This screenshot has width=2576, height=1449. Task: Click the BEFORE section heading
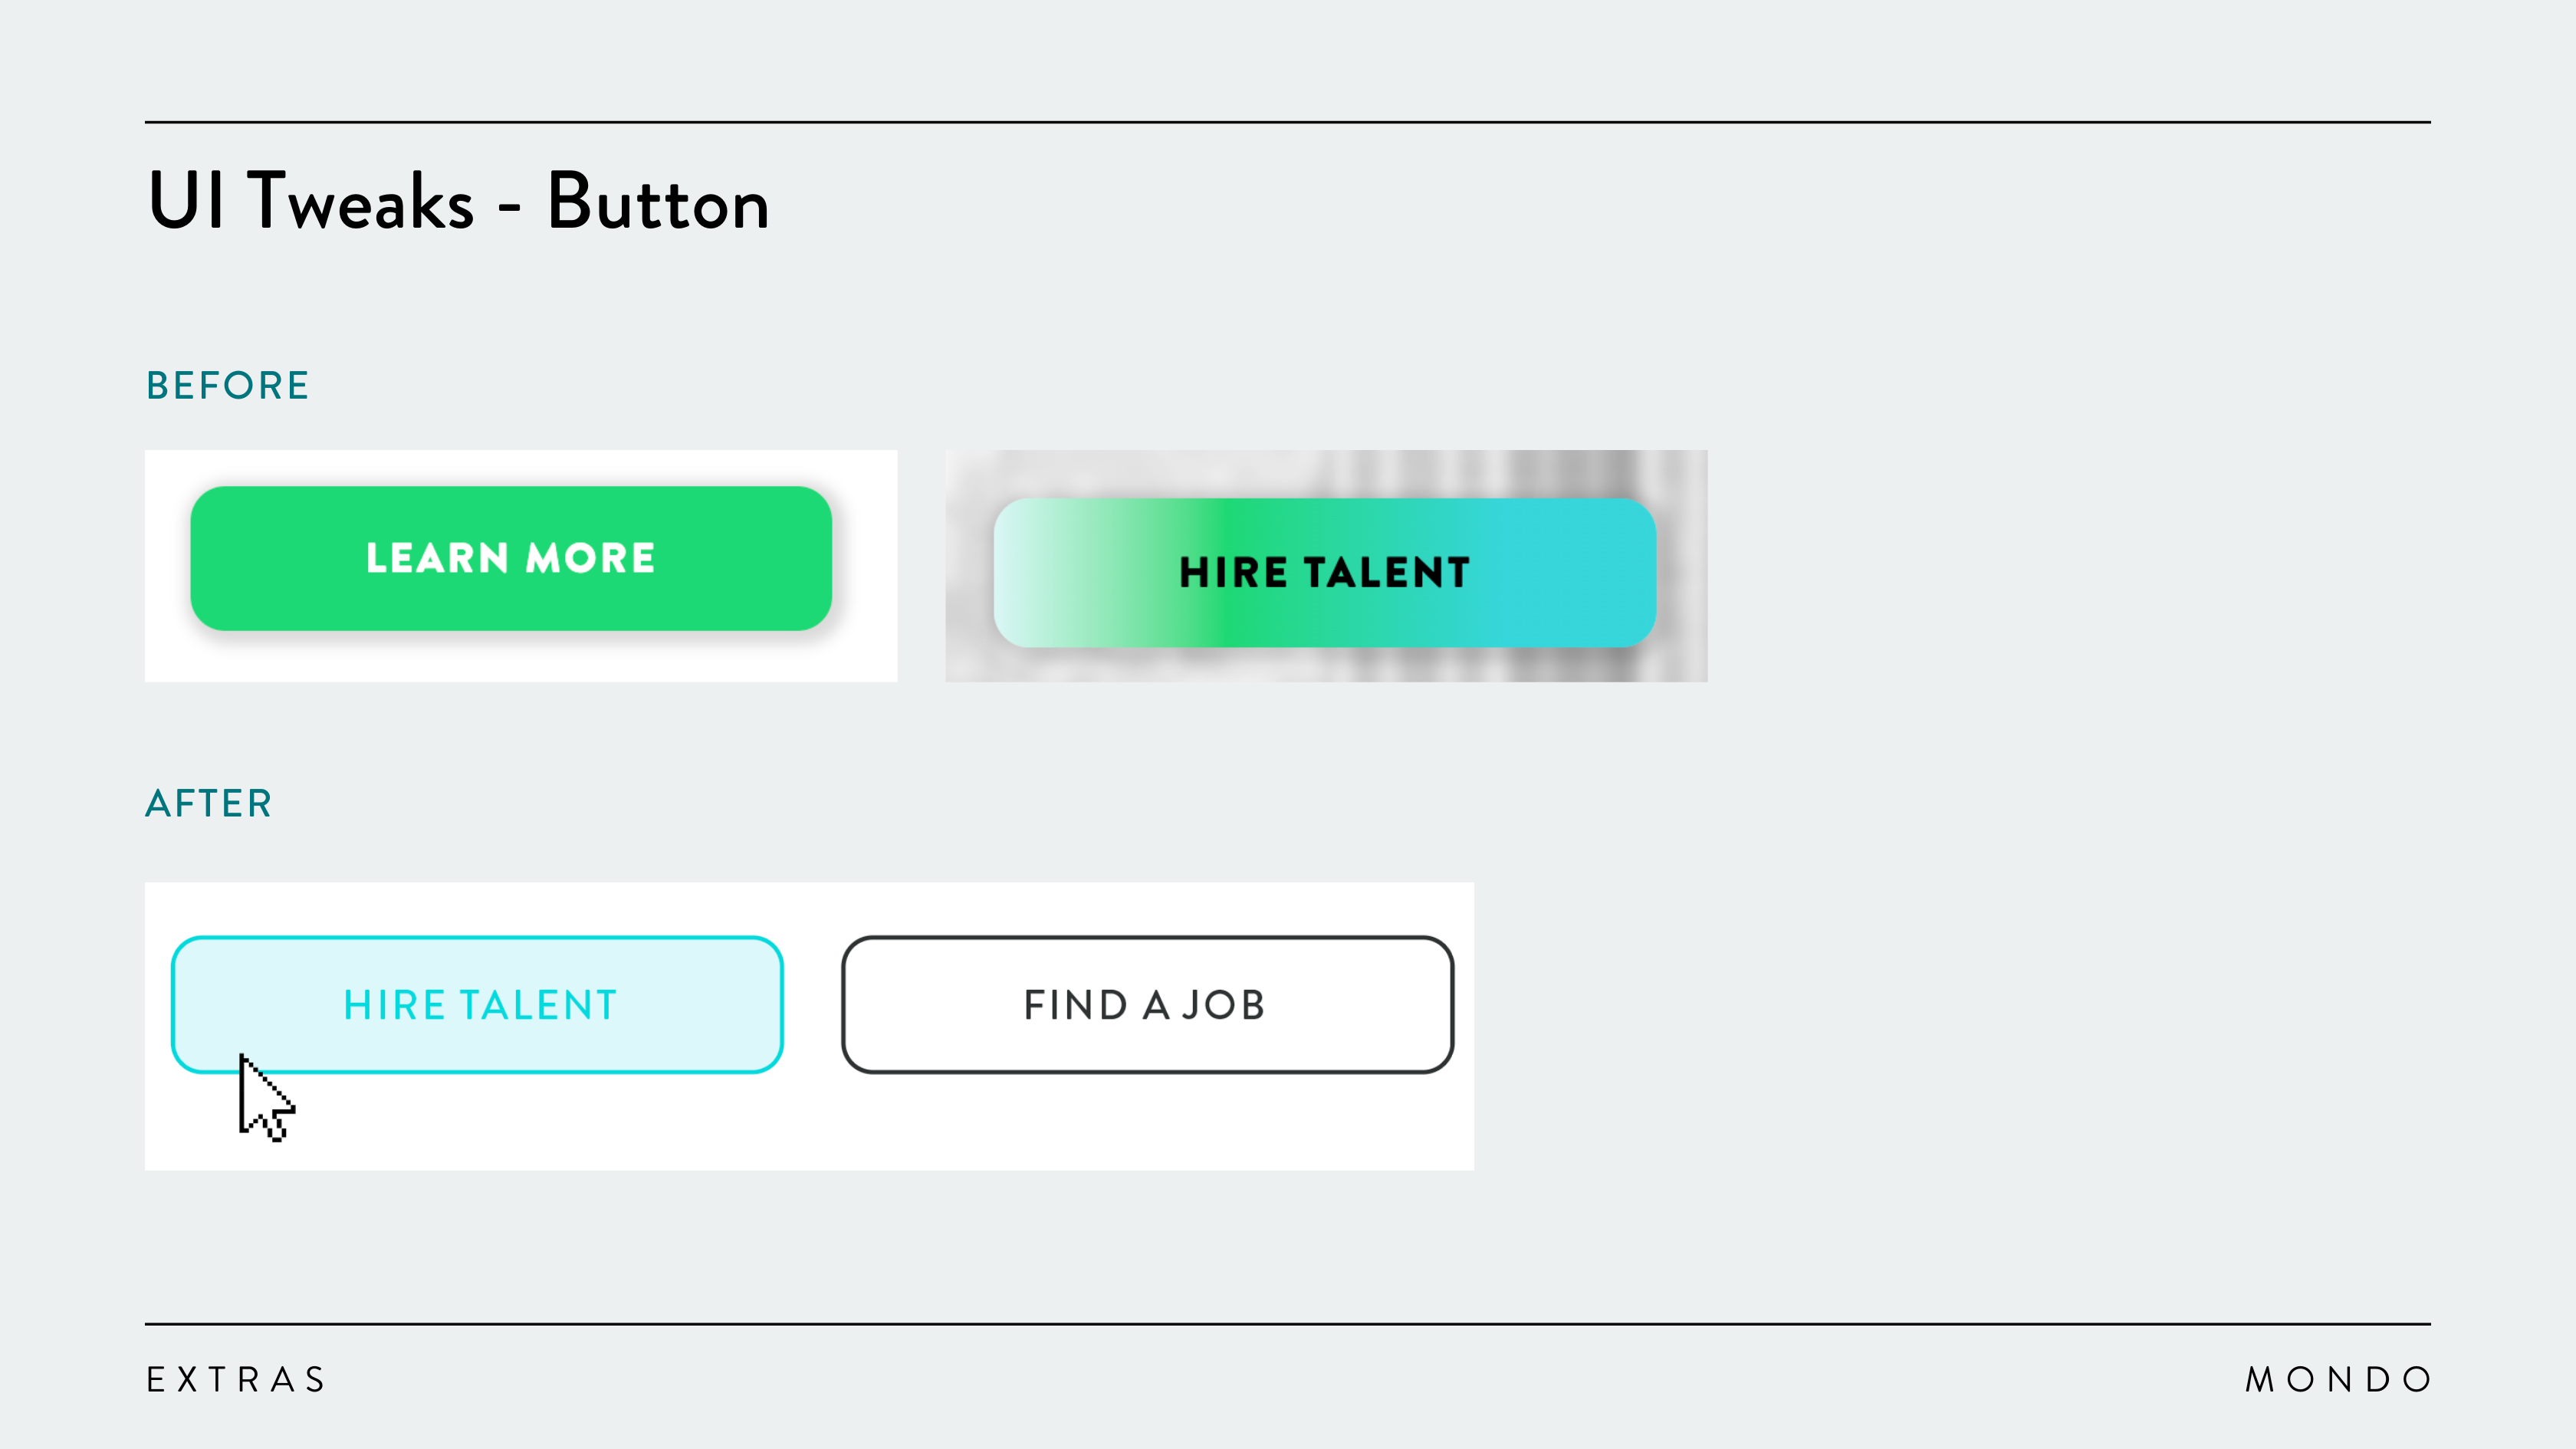pyautogui.click(x=228, y=386)
